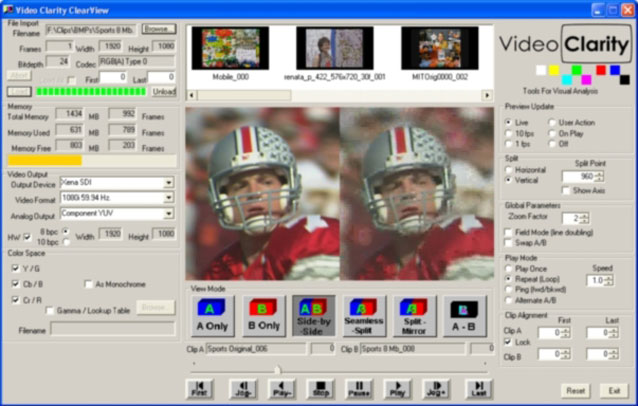Screen dimensions: 638x406
Task: Click the Unload button
Action: coord(164,92)
